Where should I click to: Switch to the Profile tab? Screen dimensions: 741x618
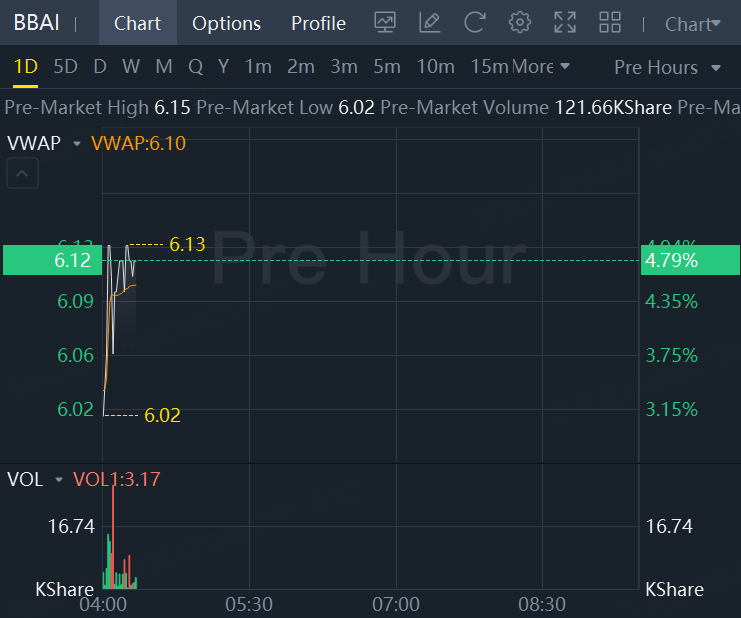[318, 23]
